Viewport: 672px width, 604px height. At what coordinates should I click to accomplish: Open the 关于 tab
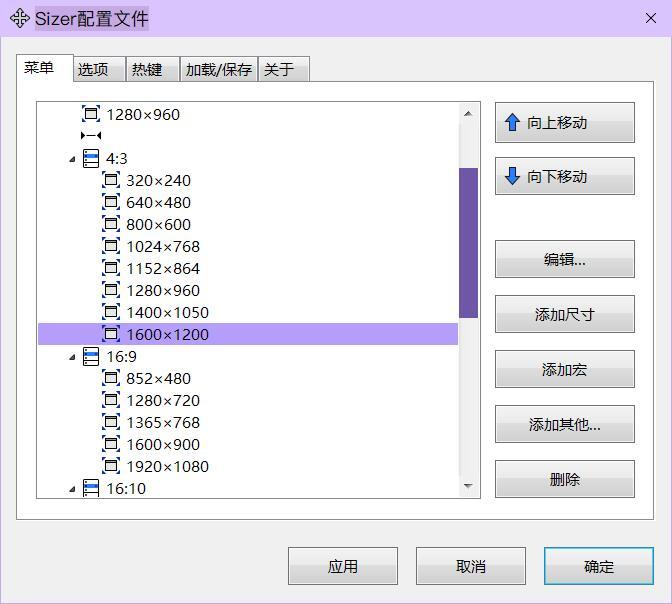[284, 69]
